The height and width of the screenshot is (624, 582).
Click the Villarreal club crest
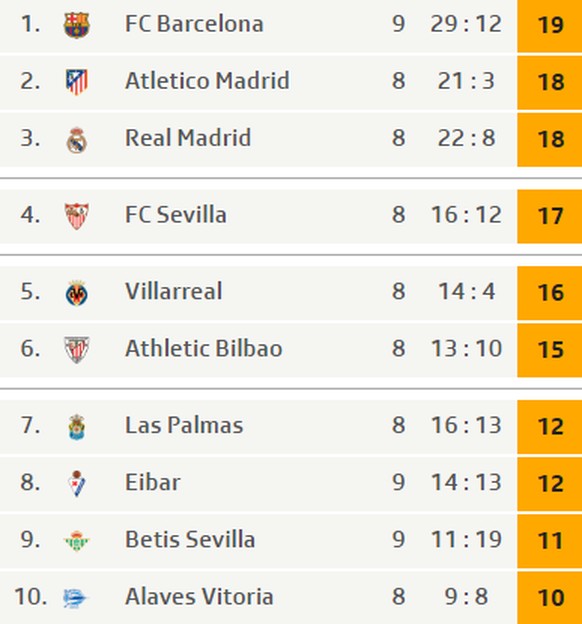tap(76, 293)
